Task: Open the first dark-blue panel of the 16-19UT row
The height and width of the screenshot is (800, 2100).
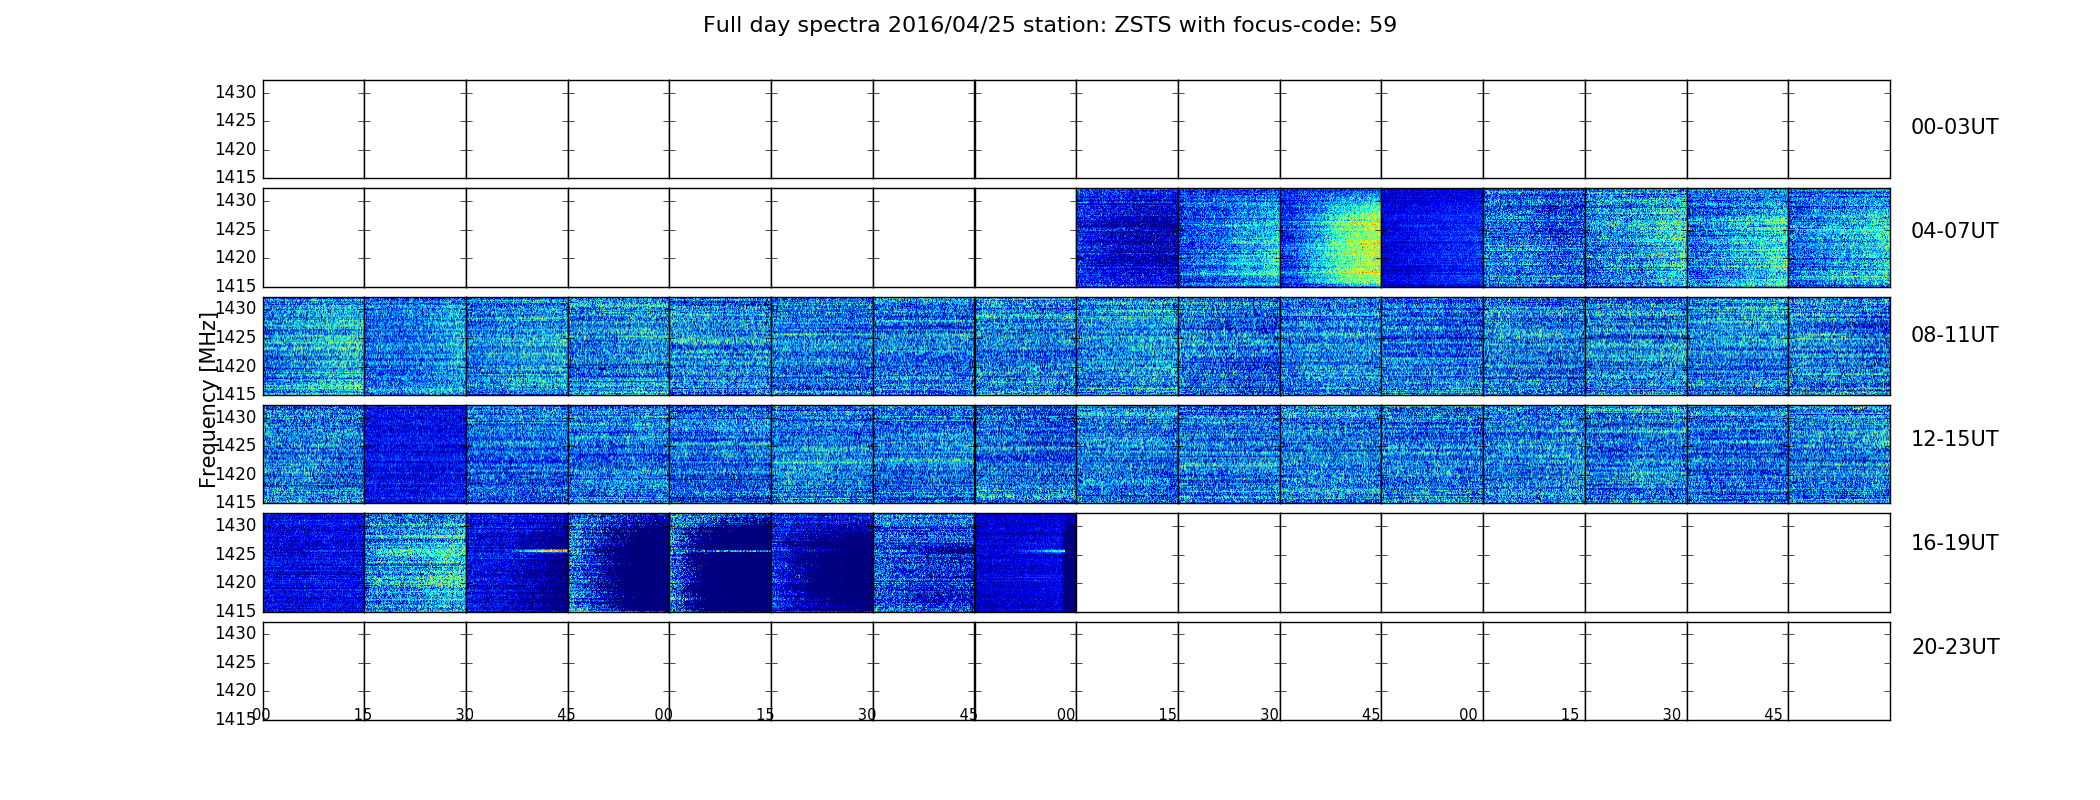Action: pos(313,563)
